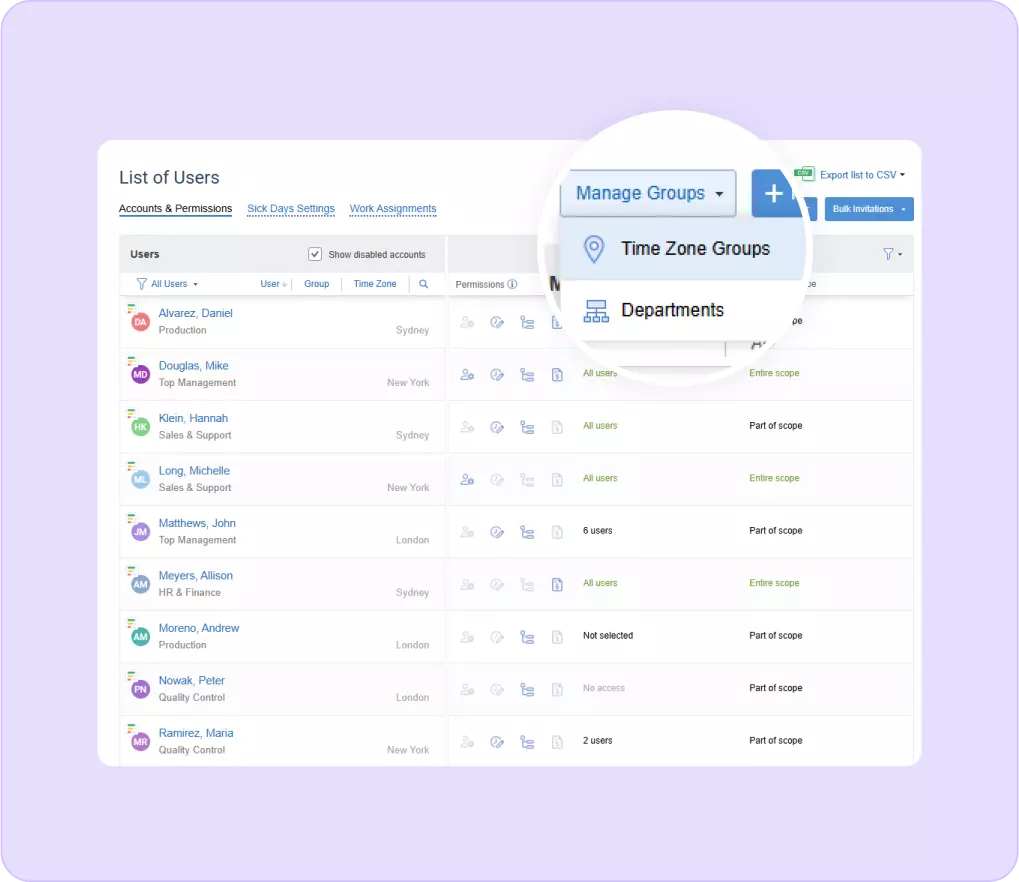Select Time Zone Groups menu item

click(694, 249)
